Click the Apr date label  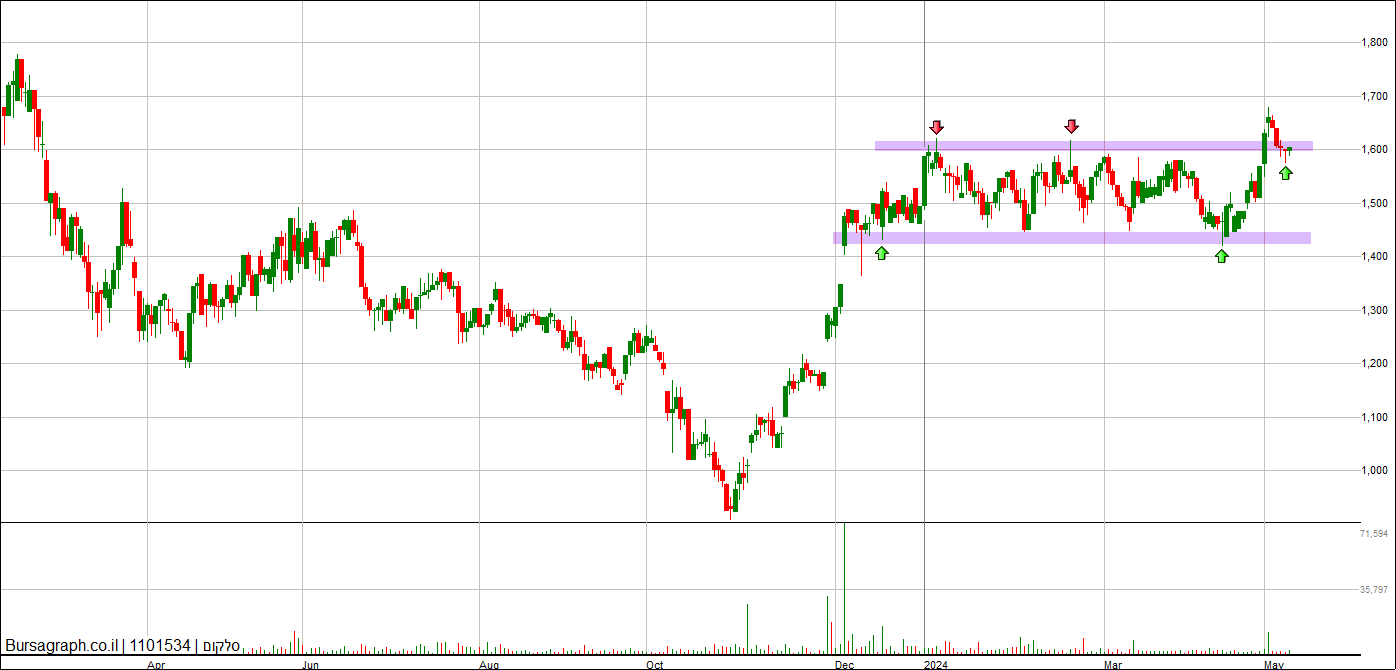point(156,664)
